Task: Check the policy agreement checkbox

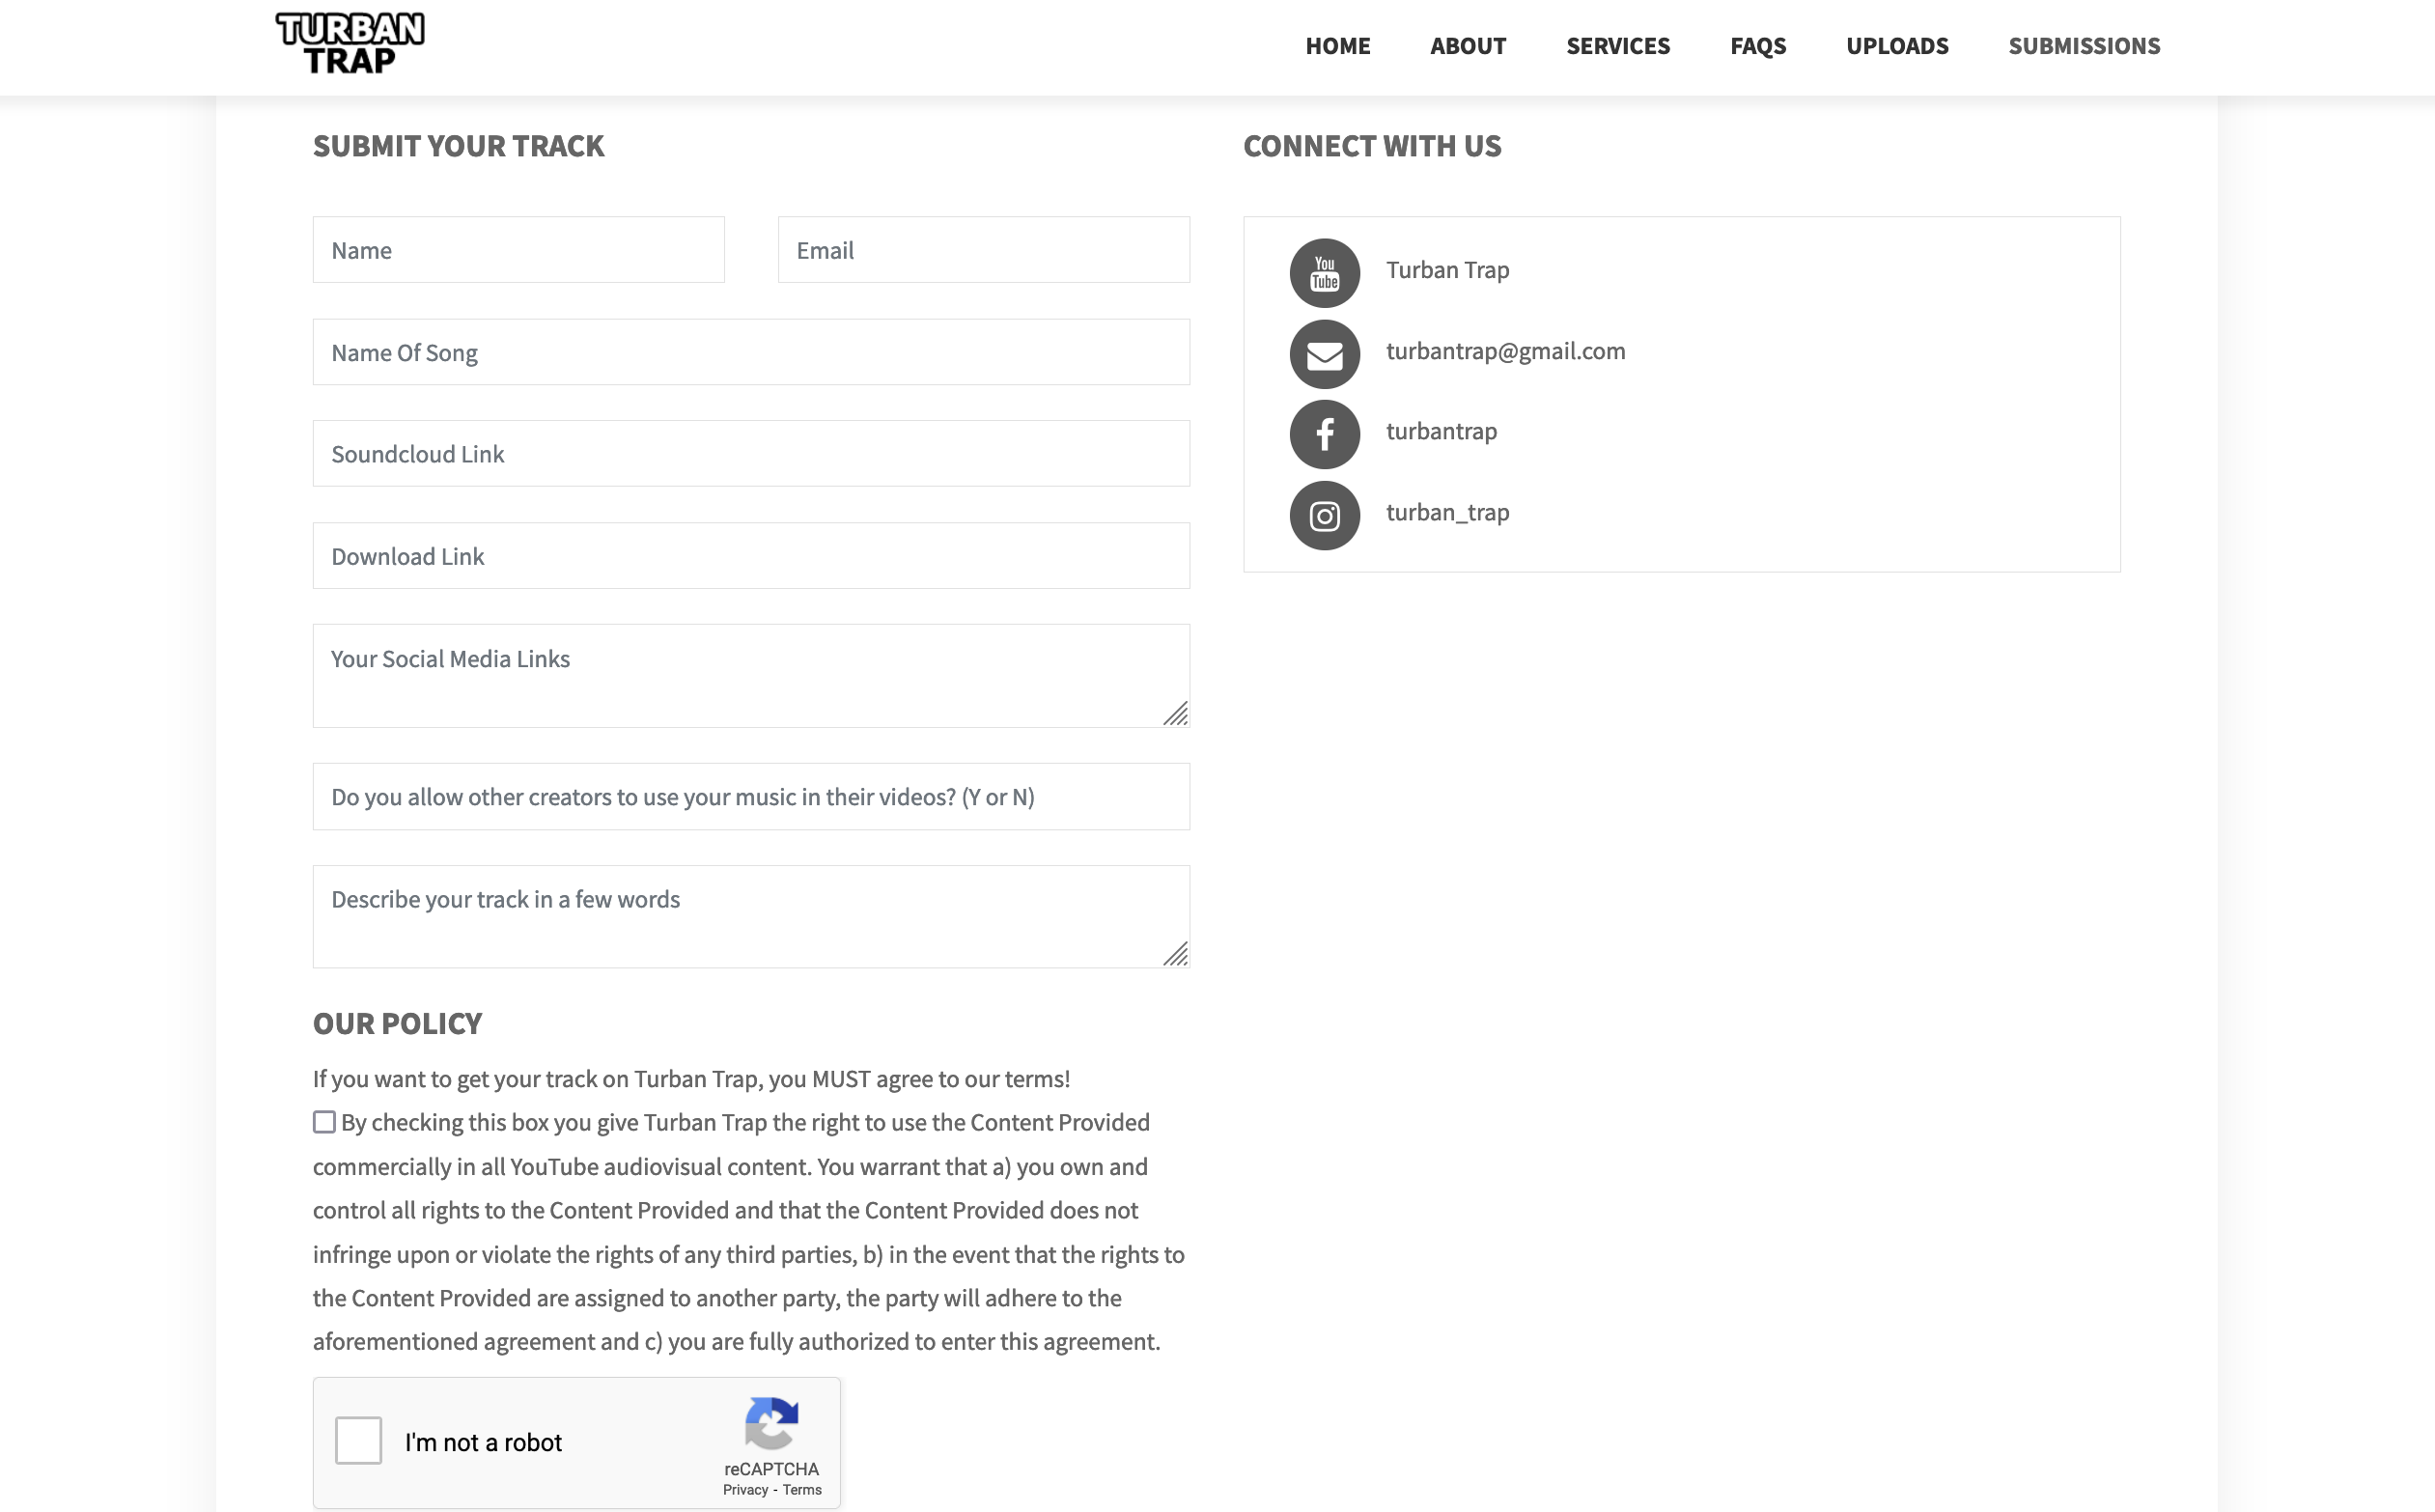Action: (x=324, y=1122)
